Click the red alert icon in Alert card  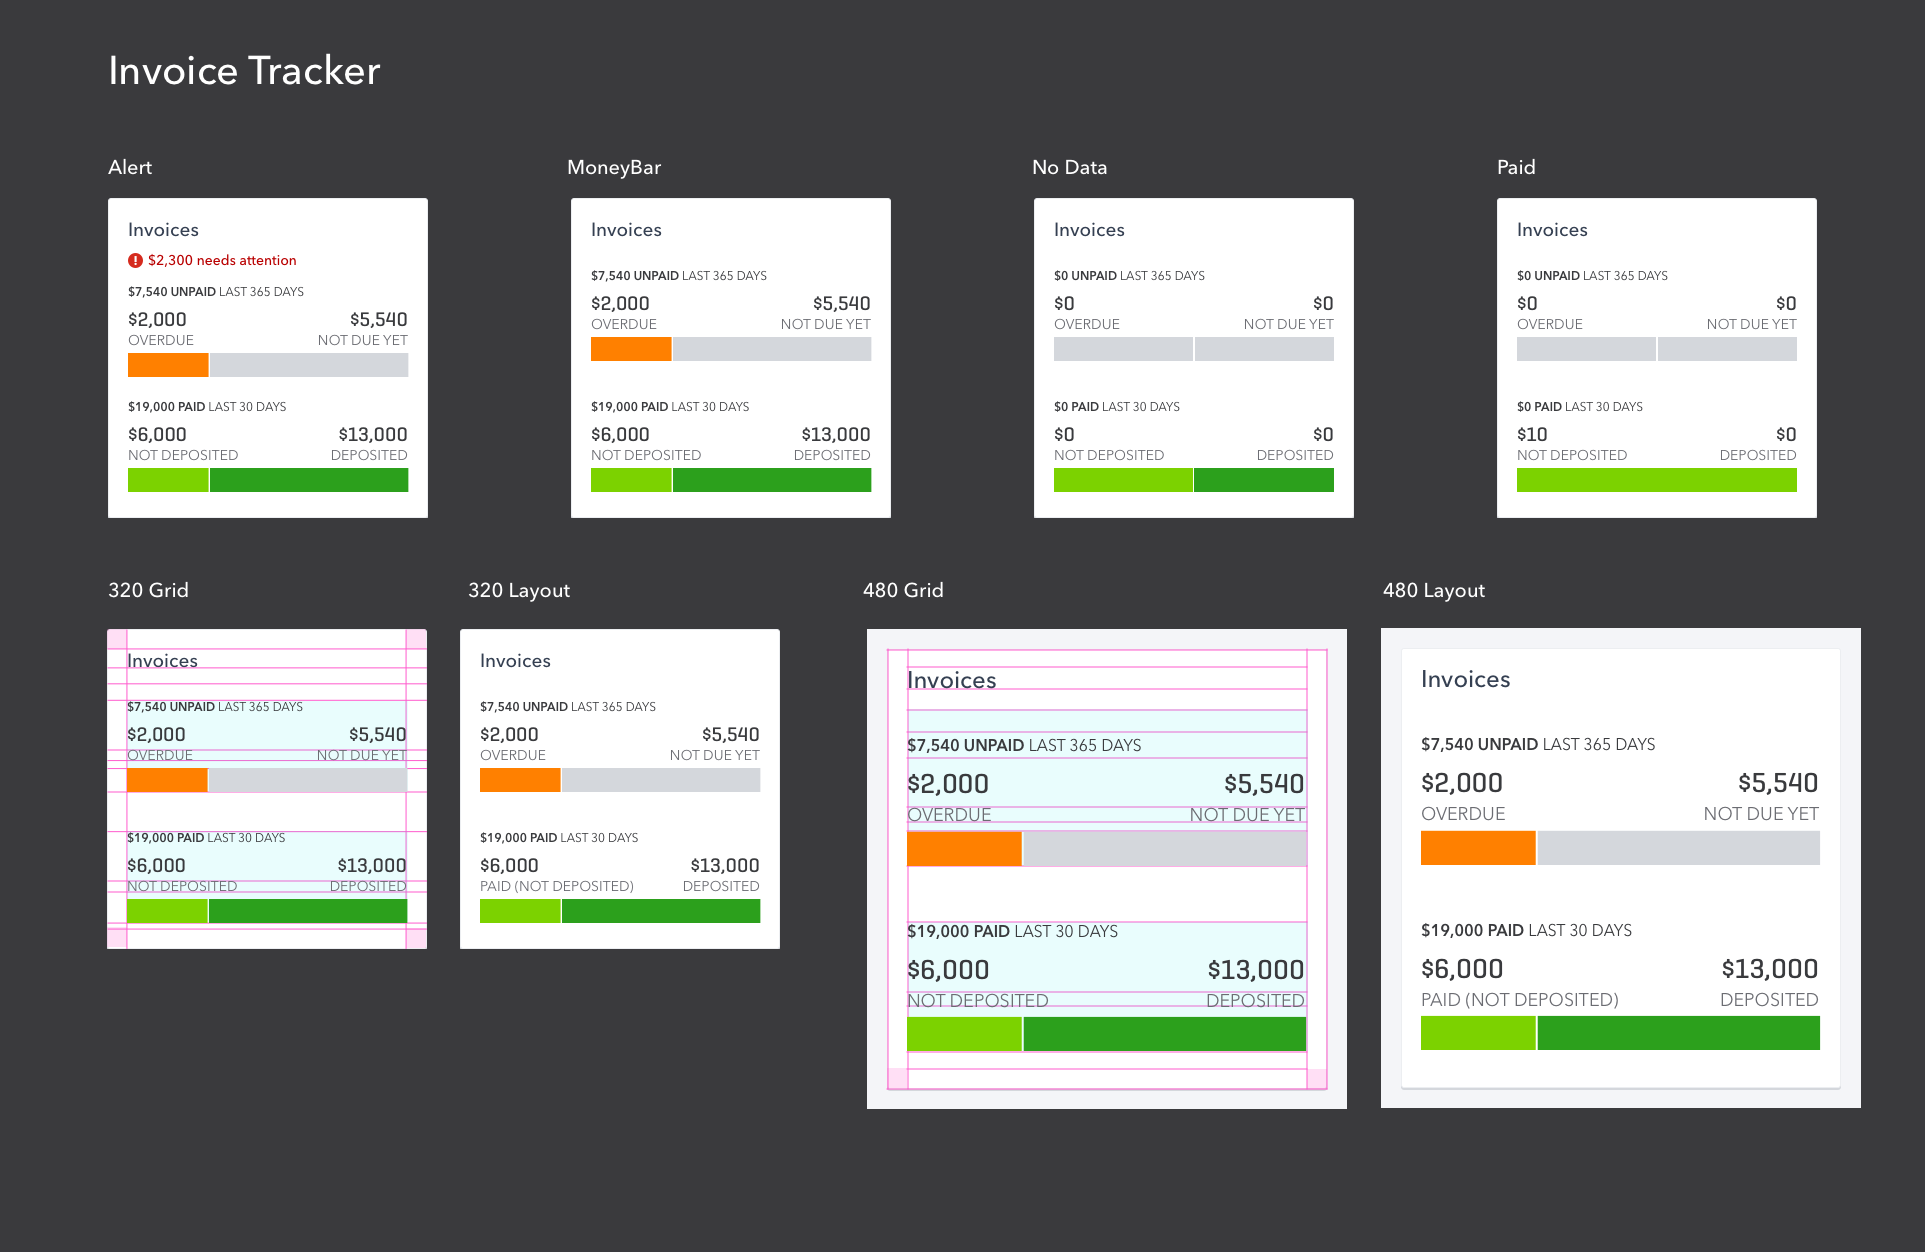[135, 260]
